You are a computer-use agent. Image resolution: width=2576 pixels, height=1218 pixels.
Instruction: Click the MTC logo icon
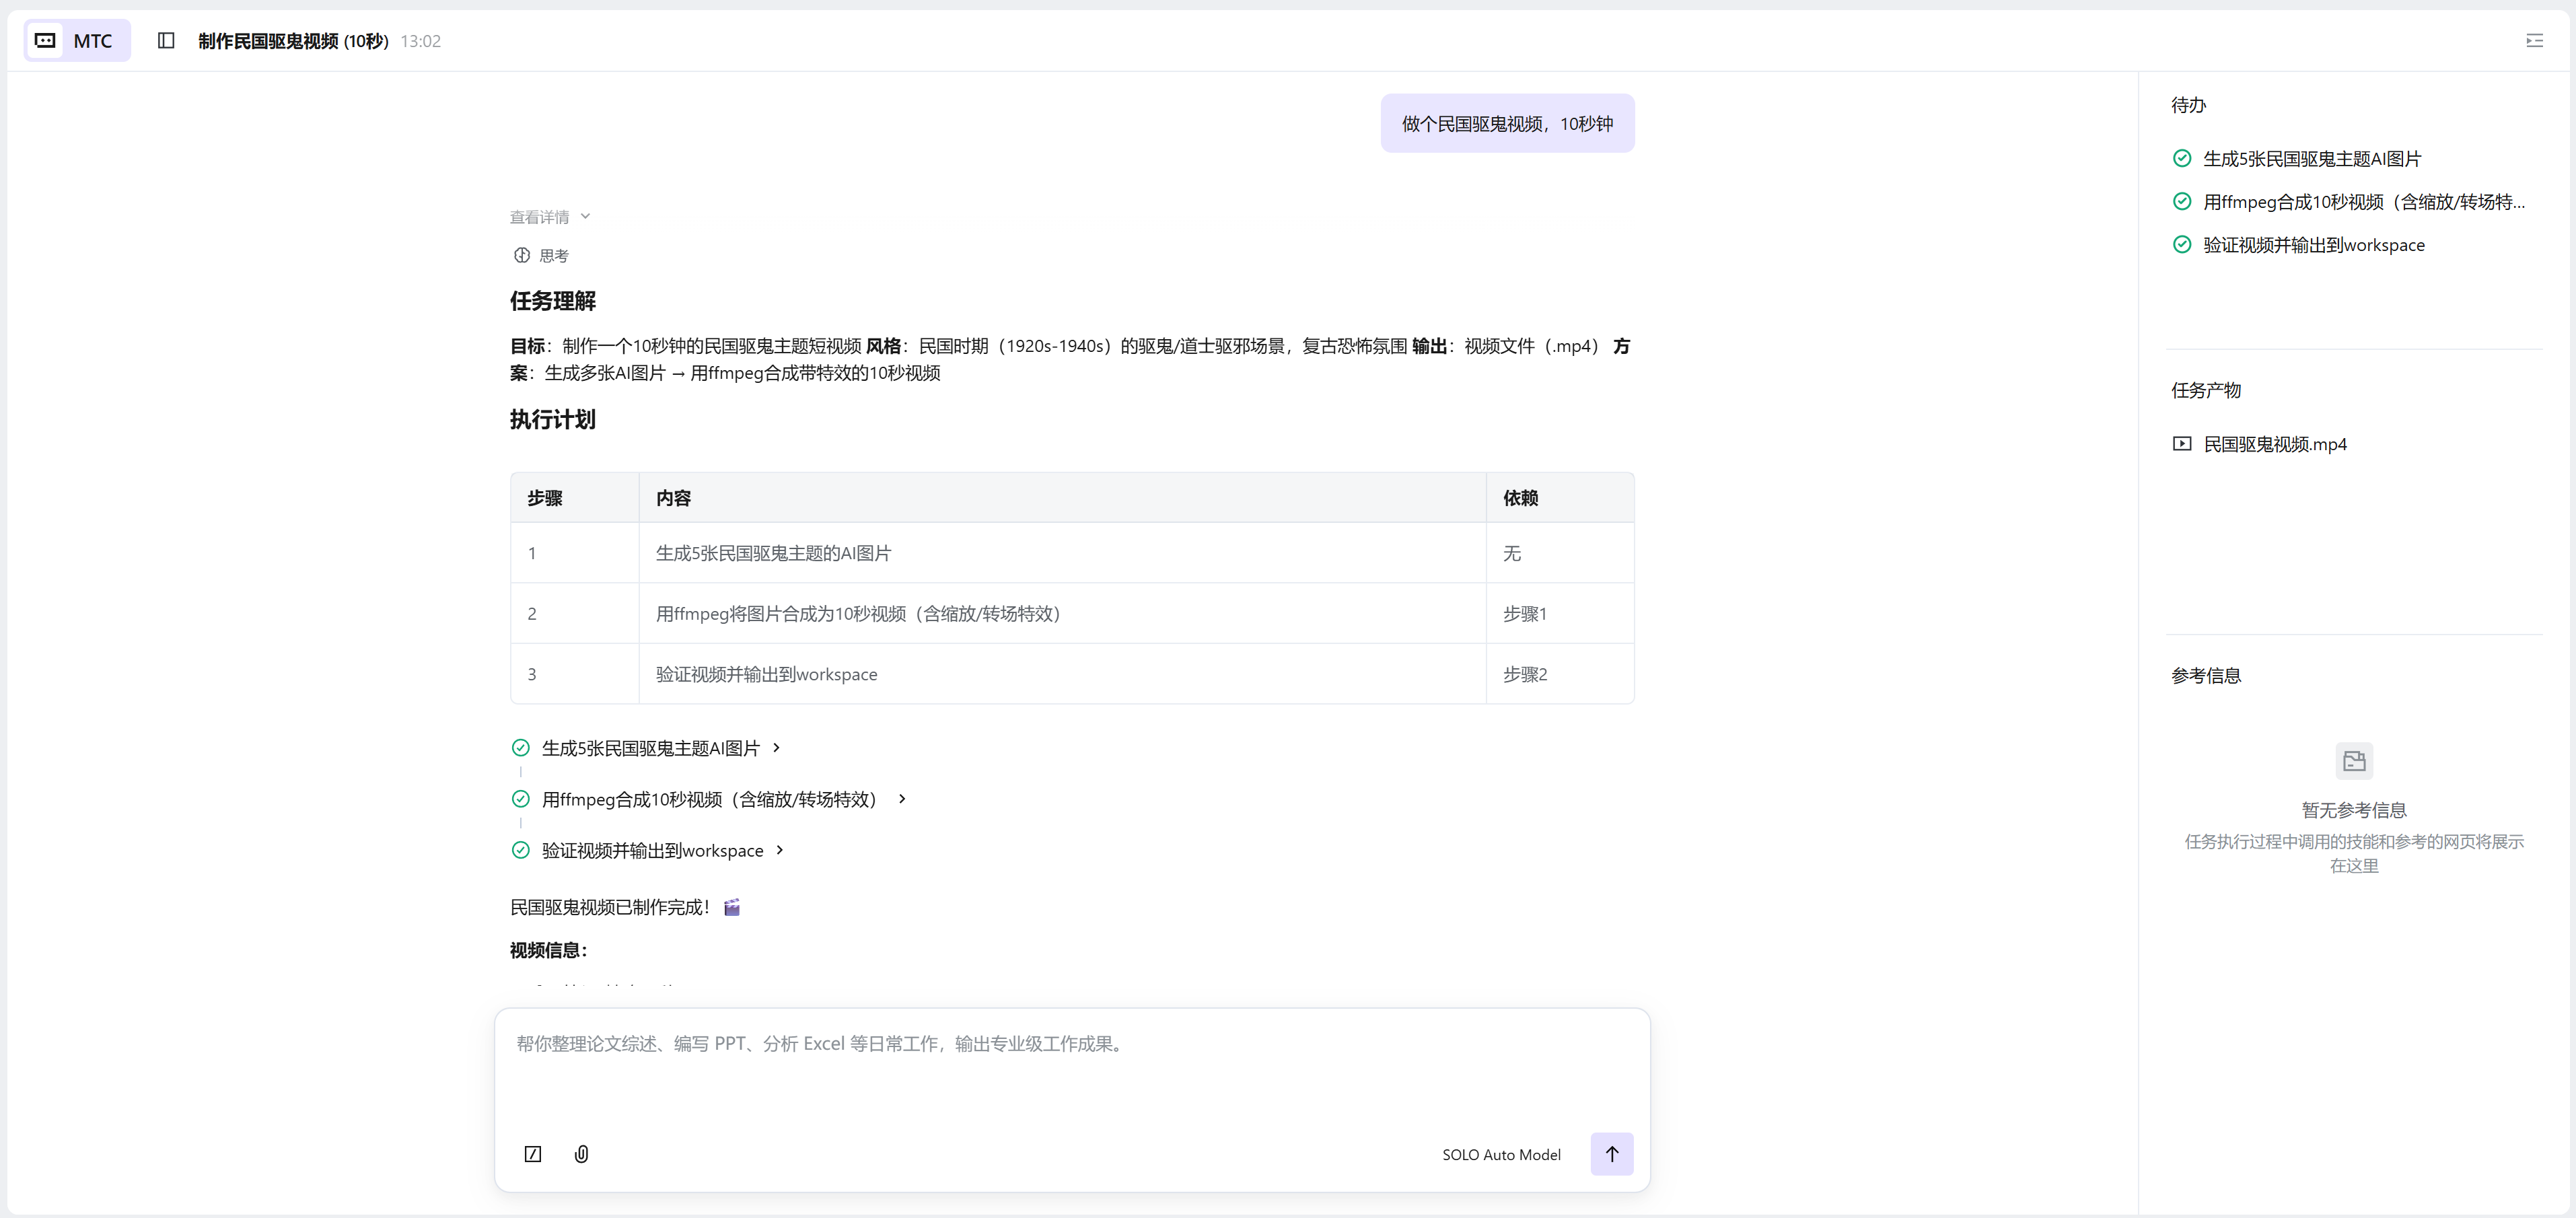click(45, 40)
